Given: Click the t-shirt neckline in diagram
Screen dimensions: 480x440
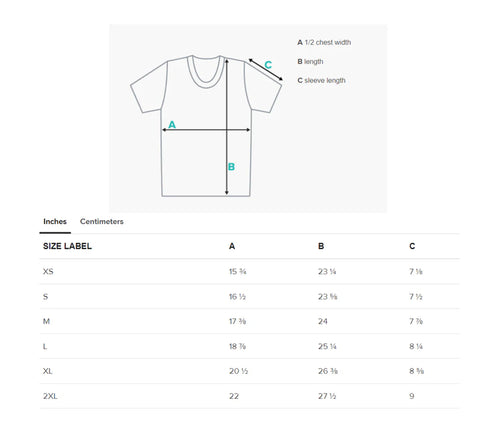Looking at the screenshot, I should 206,72.
